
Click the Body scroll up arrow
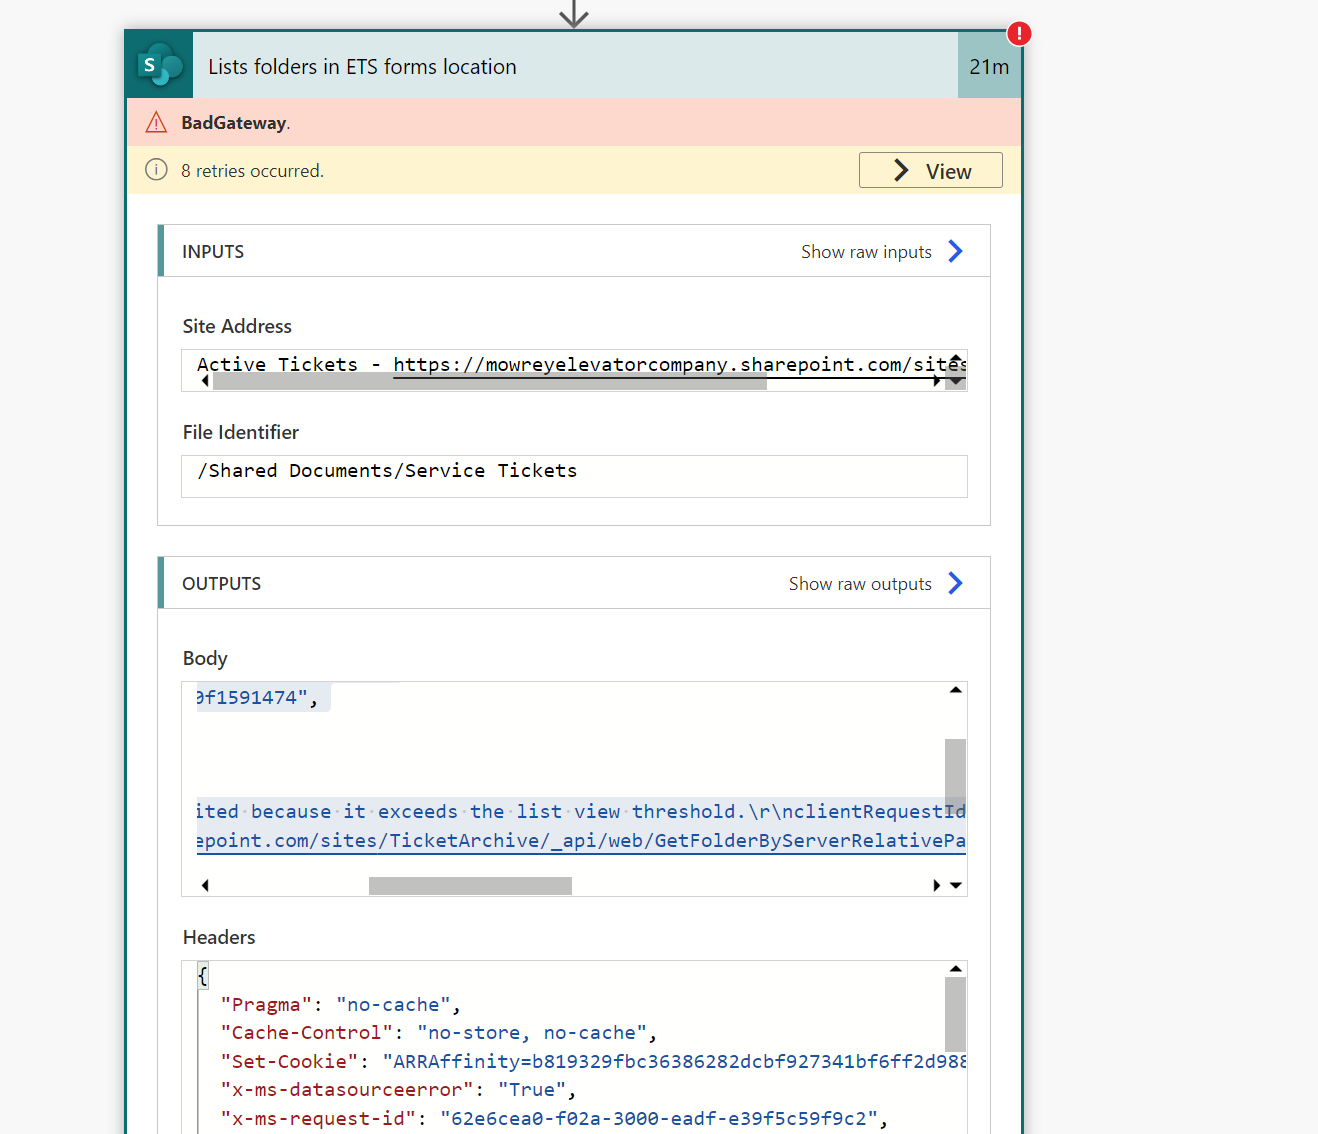(x=956, y=690)
